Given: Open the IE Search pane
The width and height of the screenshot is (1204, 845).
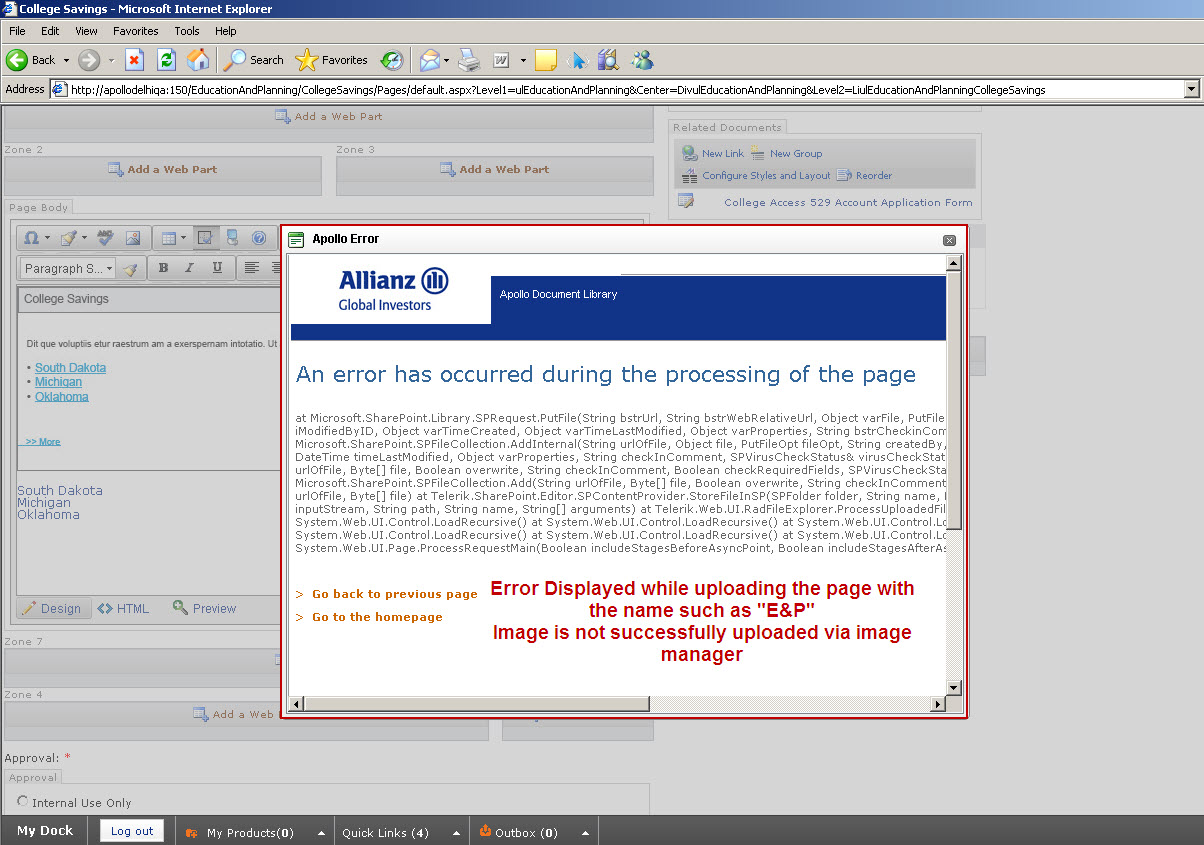Looking at the screenshot, I should point(253,60).
